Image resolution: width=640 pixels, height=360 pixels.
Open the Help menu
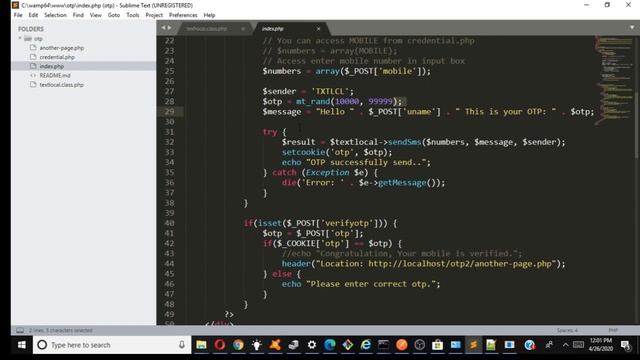209,15
